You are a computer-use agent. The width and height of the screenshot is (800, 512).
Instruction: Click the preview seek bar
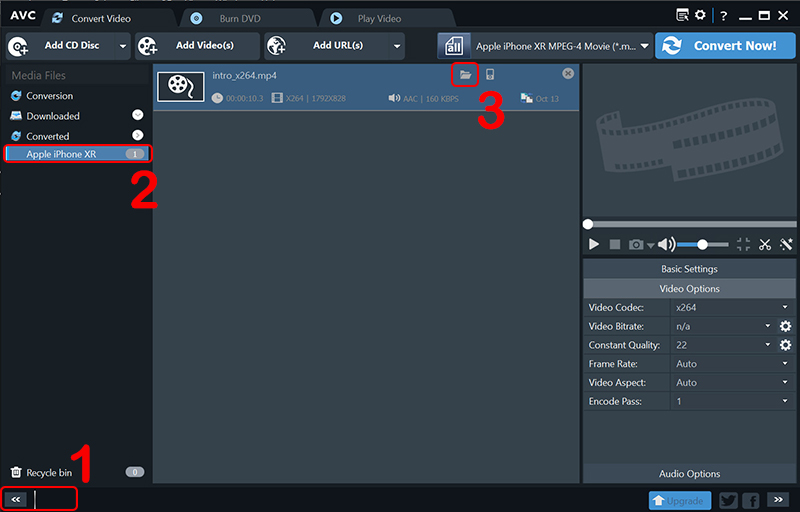pos(692,224)
